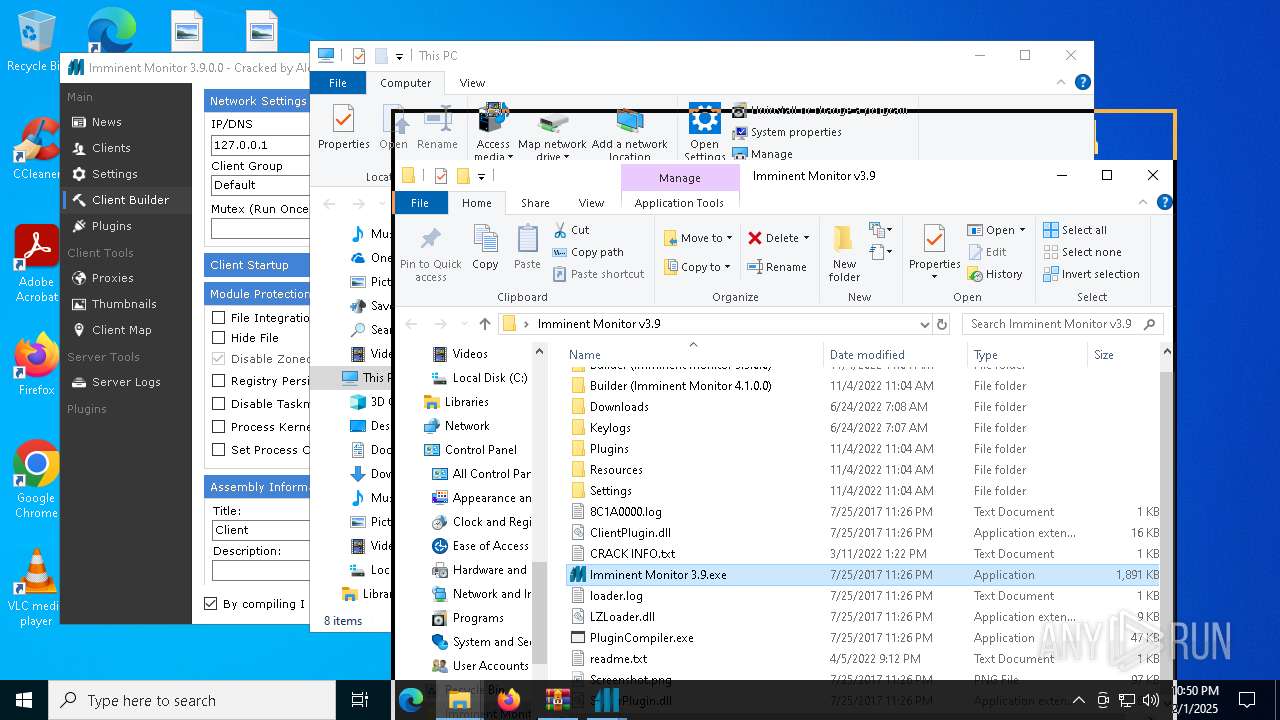Switch to Computer tab in This PC window
Image resolution: width=1280 pixels, height=720 pixels.
[x=406, y=83]
